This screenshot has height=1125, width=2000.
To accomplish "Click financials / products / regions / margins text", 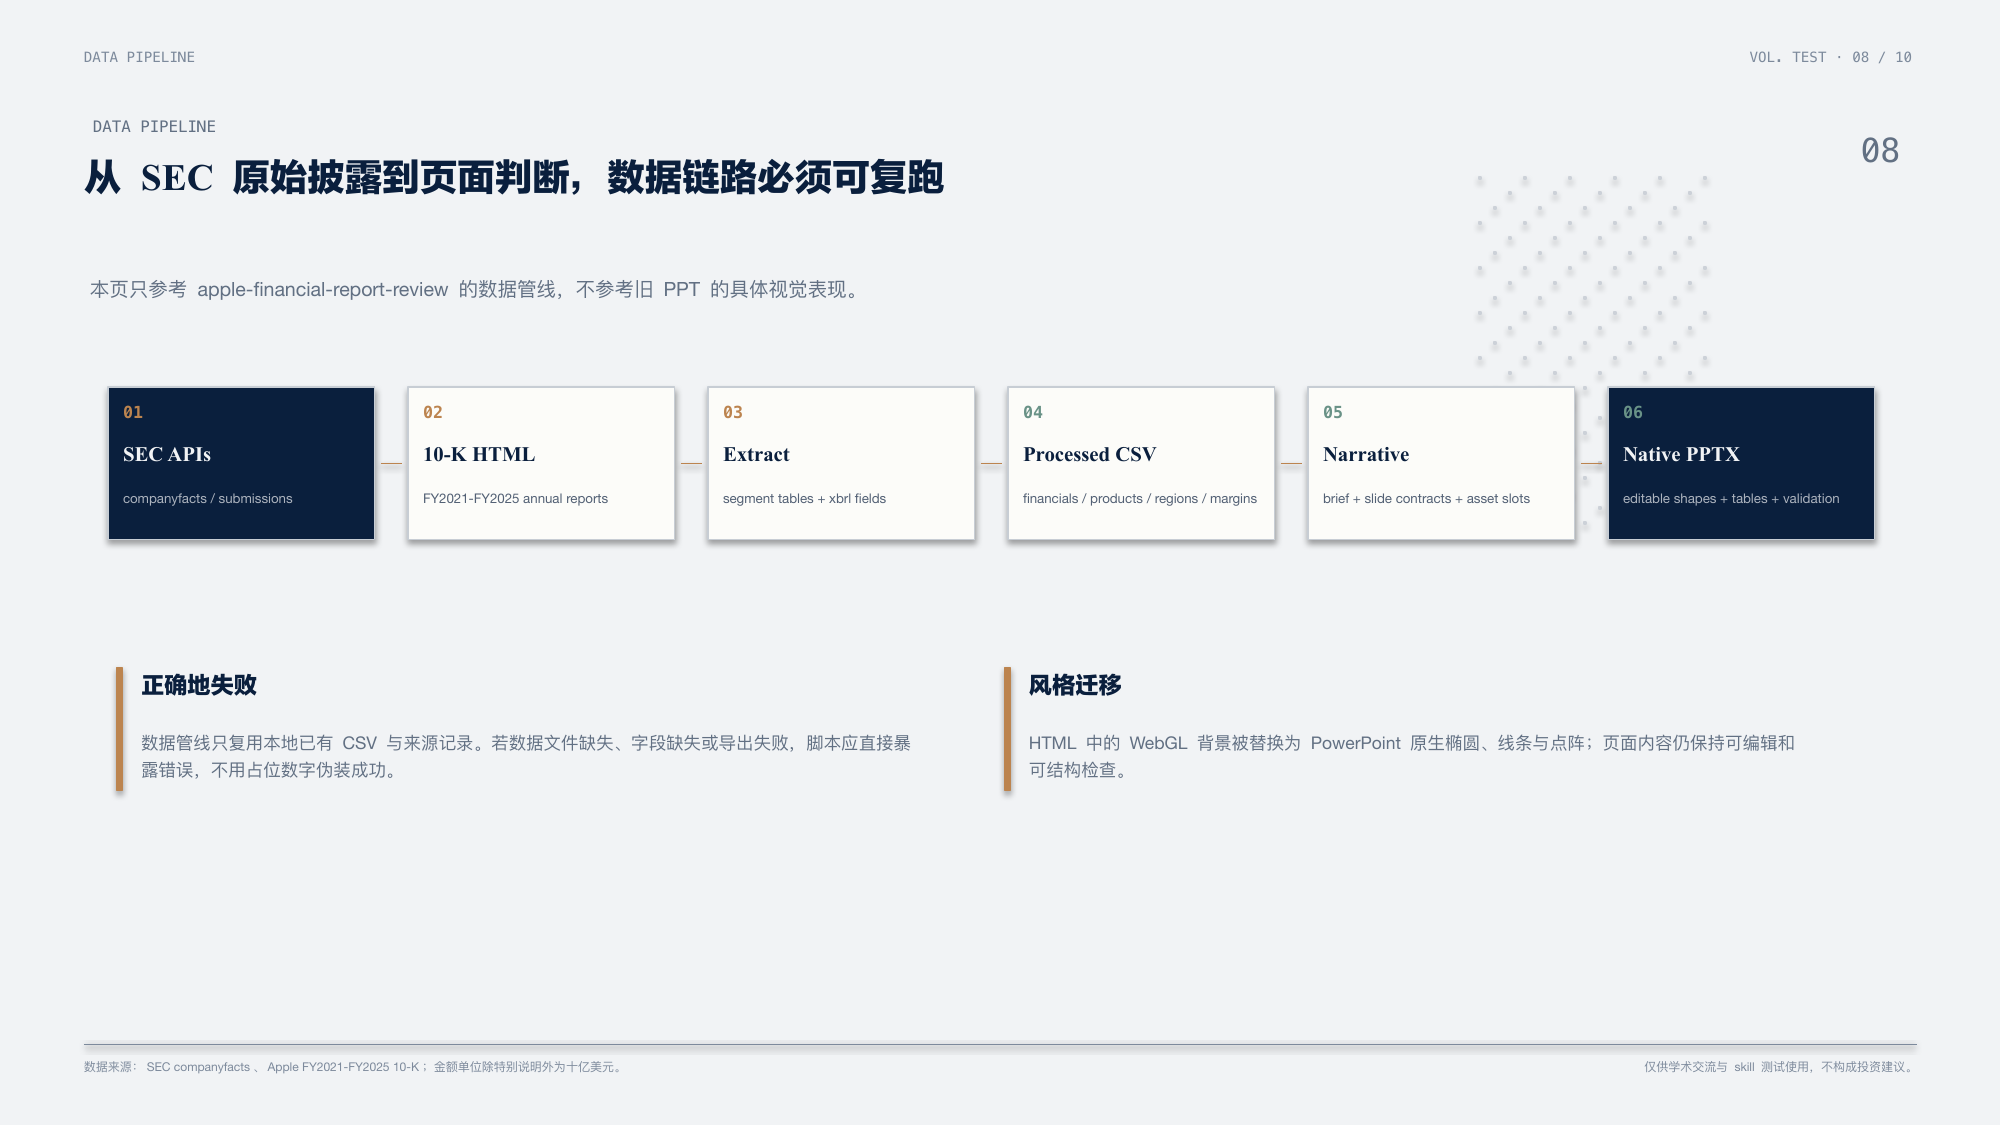I will [x=1140, y=498].
